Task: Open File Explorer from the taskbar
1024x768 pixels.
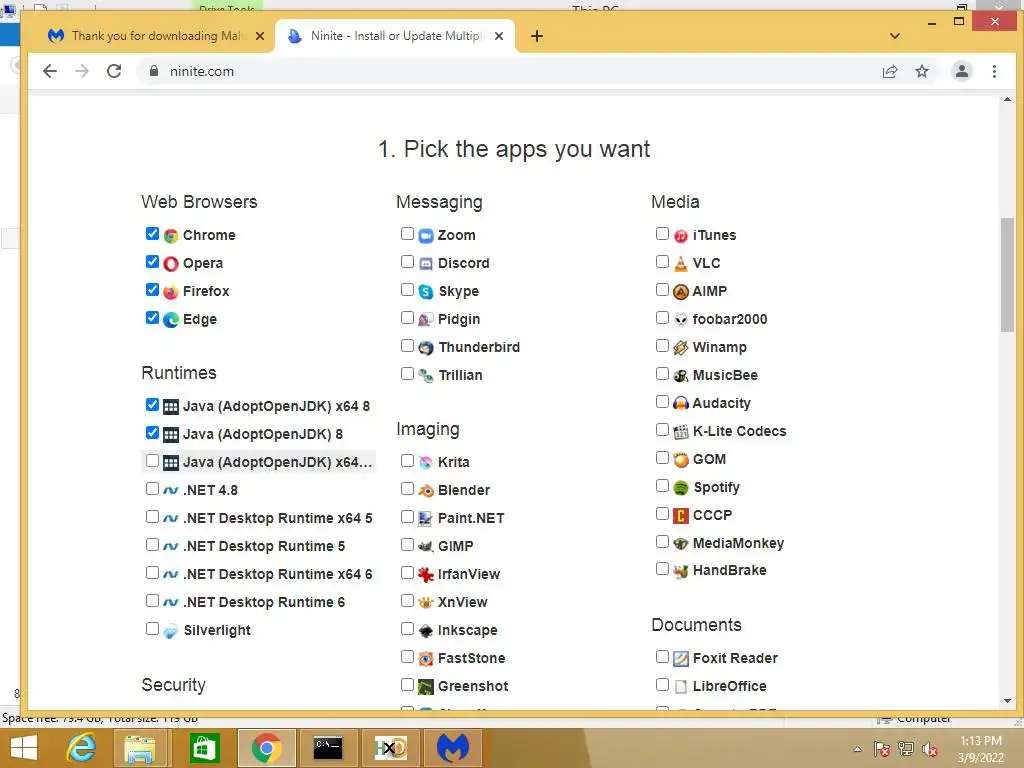Action: click(x=140, y=748)
